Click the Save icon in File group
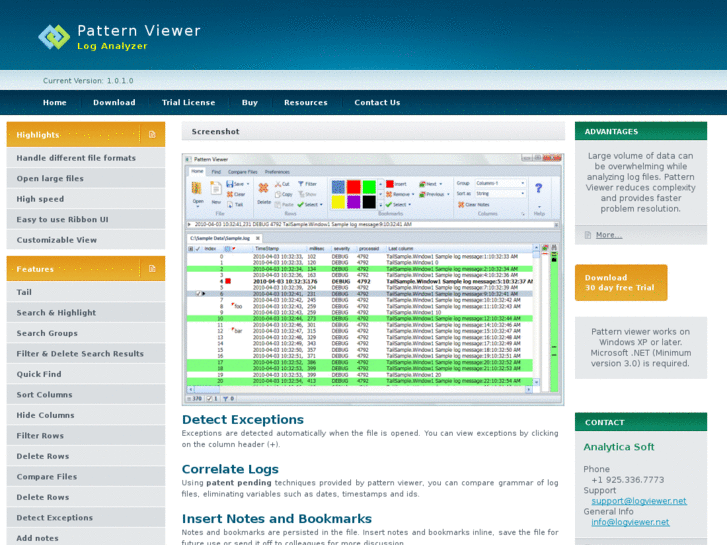This screenshot has width=727, height=545. pos(230,184)
